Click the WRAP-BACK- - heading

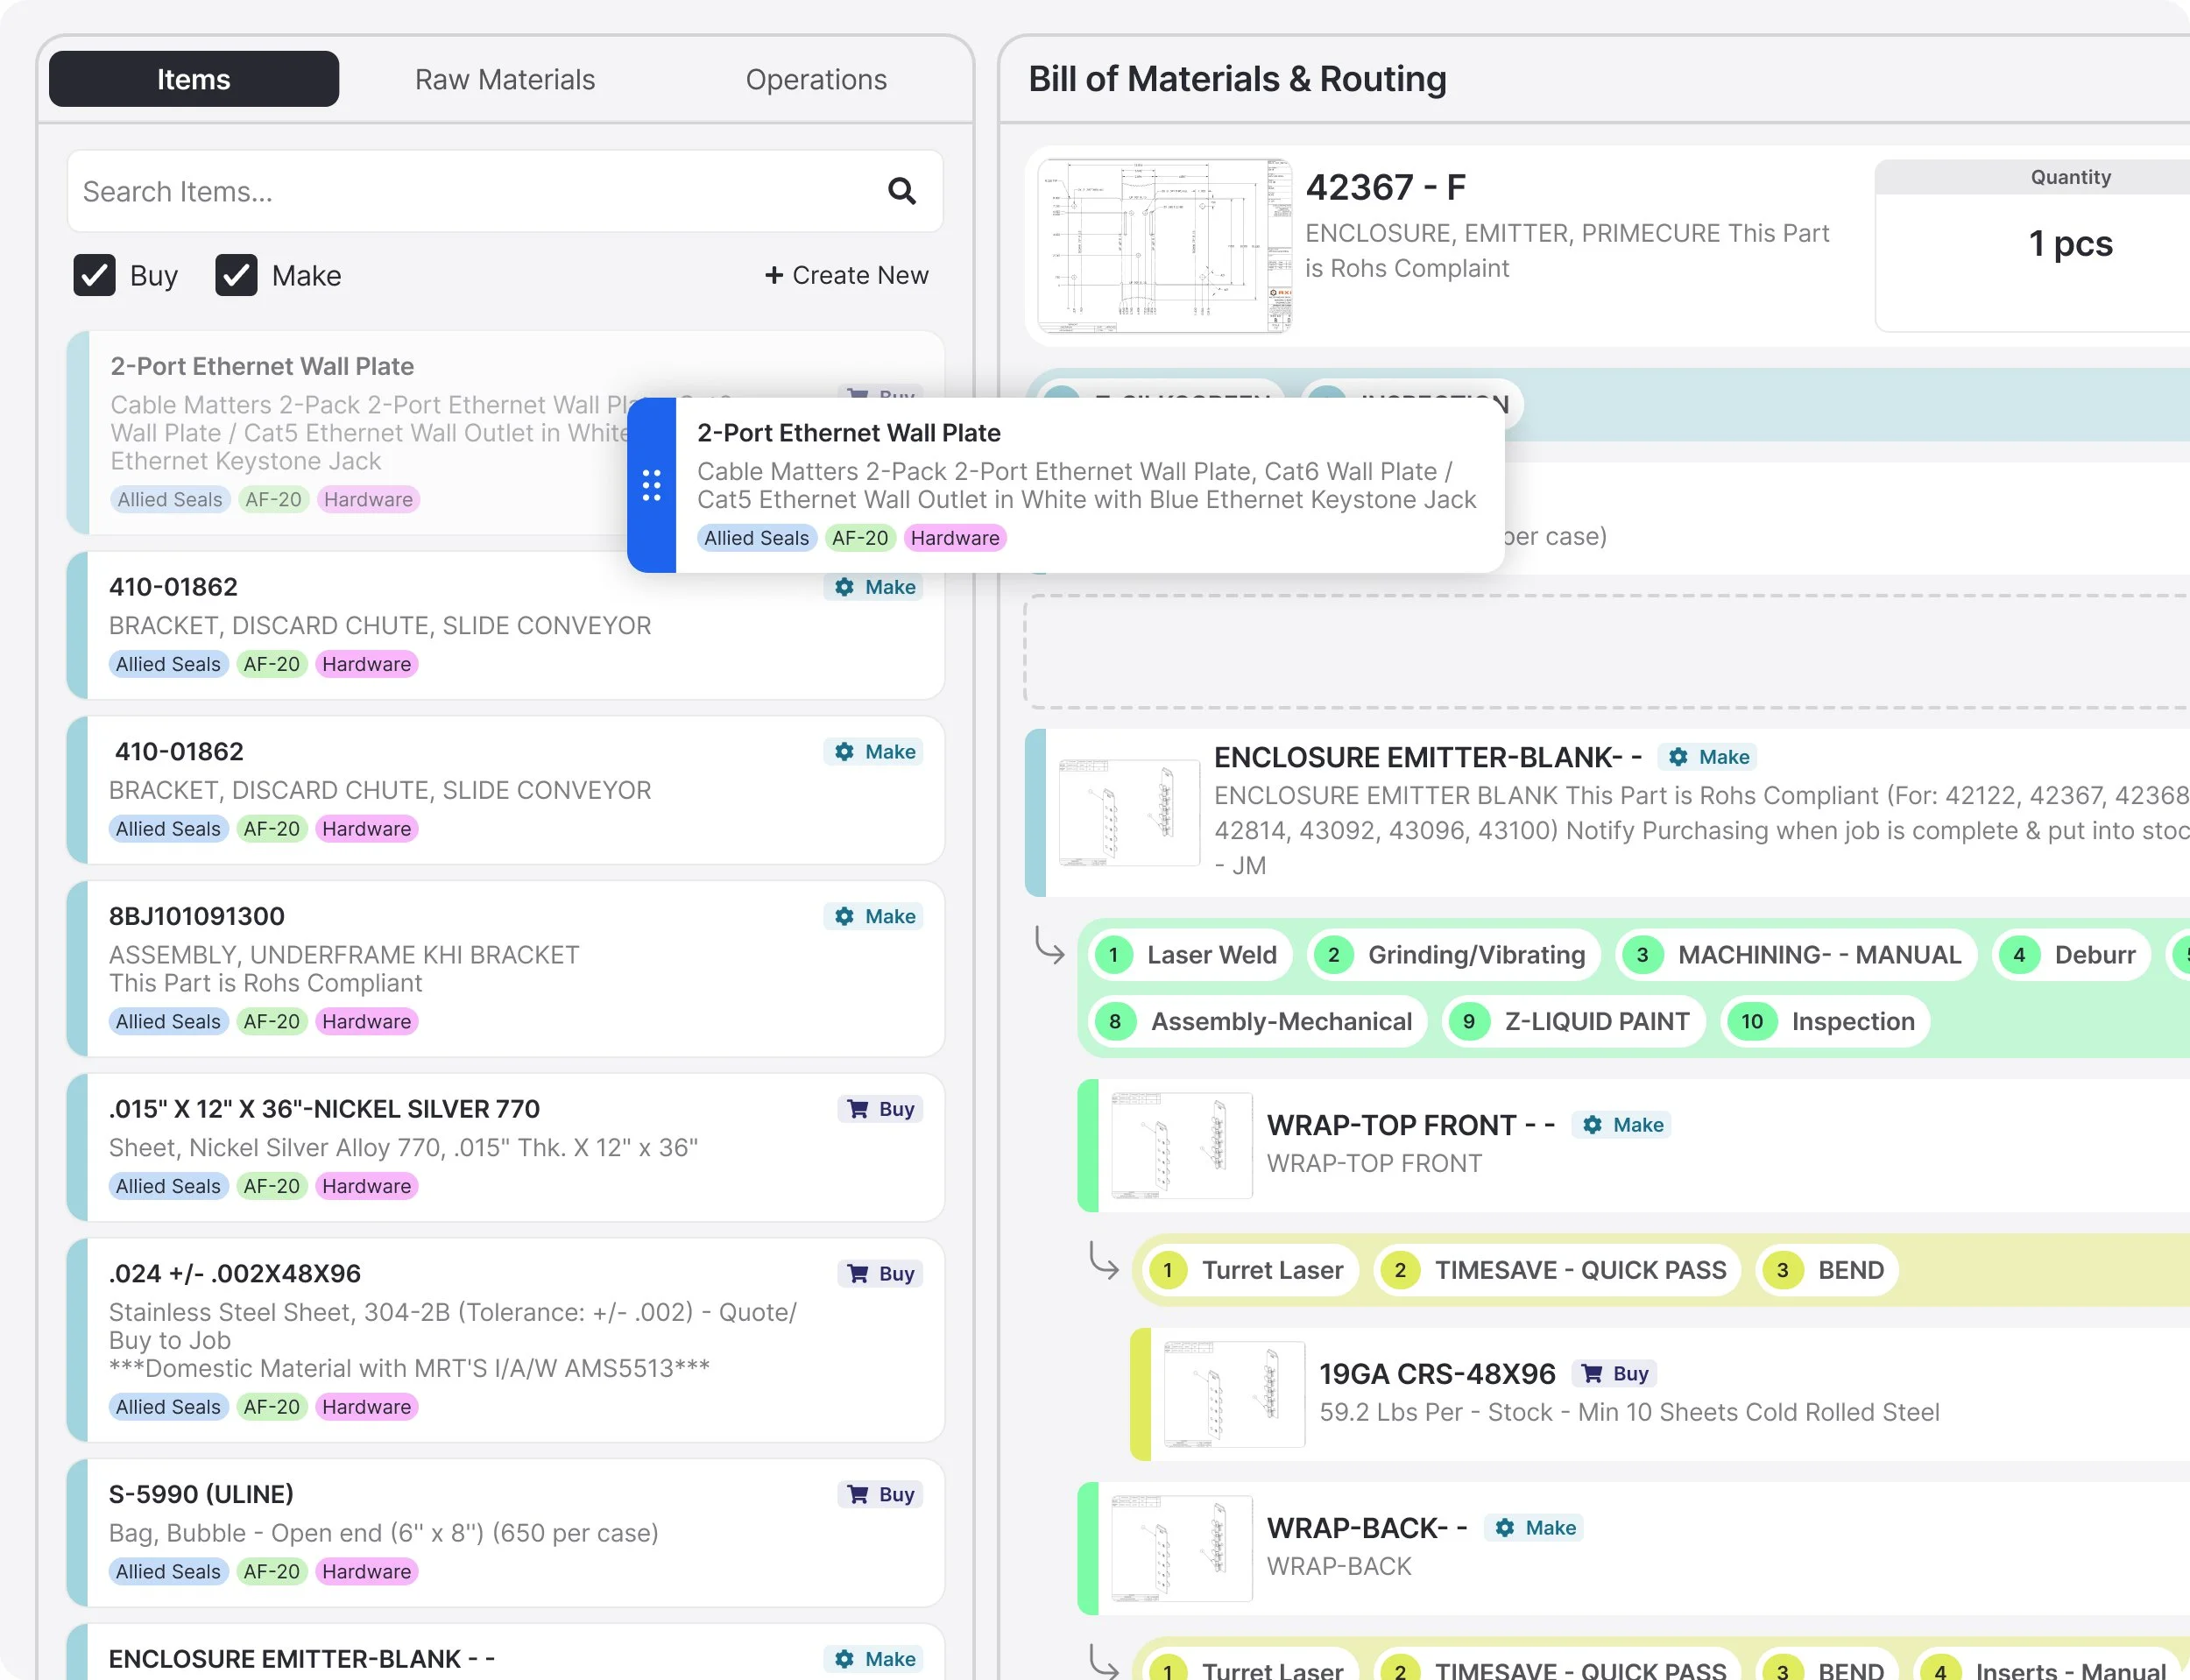point(1367,1528)
